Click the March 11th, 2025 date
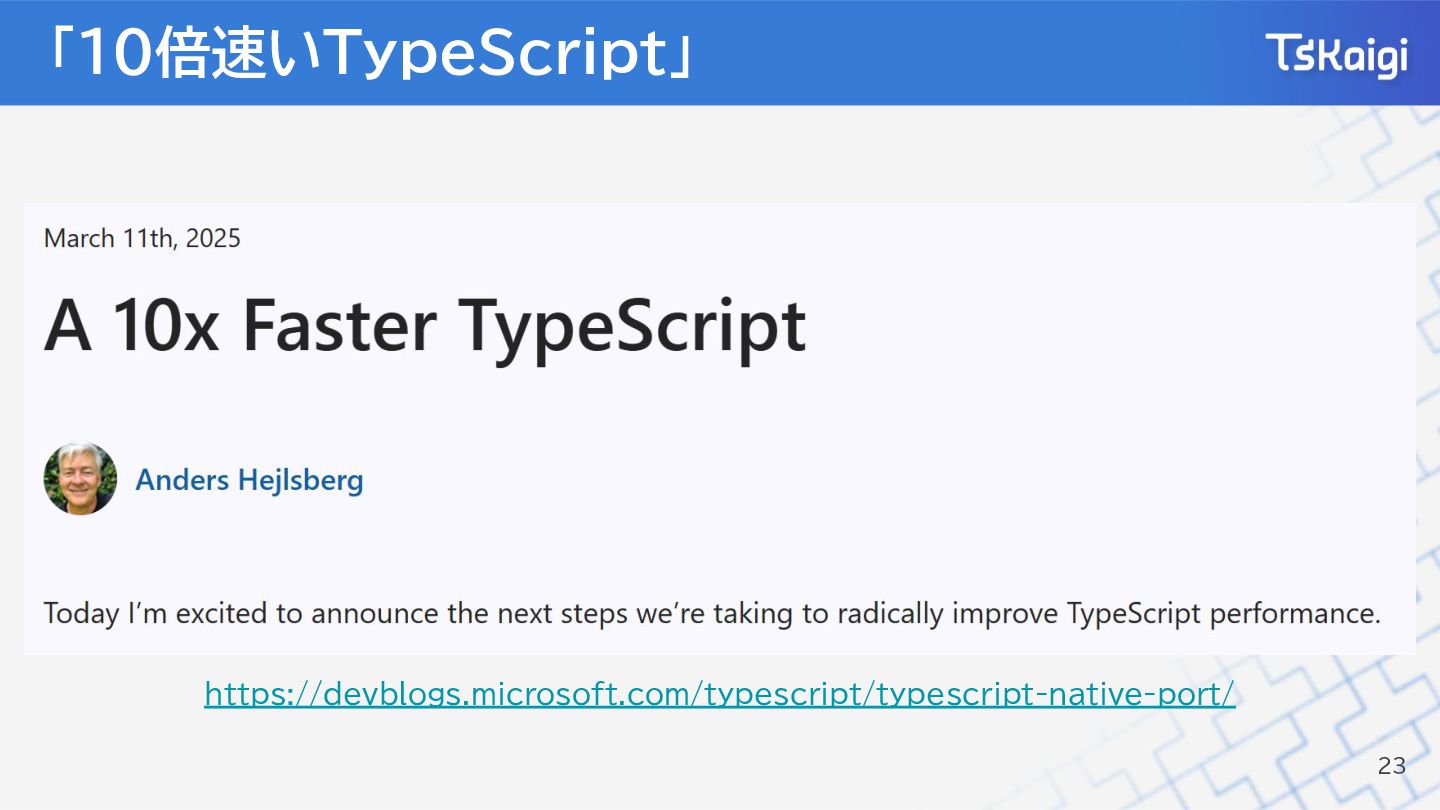The width and height of the screenshot is (1440, 810). pos(142,238)
